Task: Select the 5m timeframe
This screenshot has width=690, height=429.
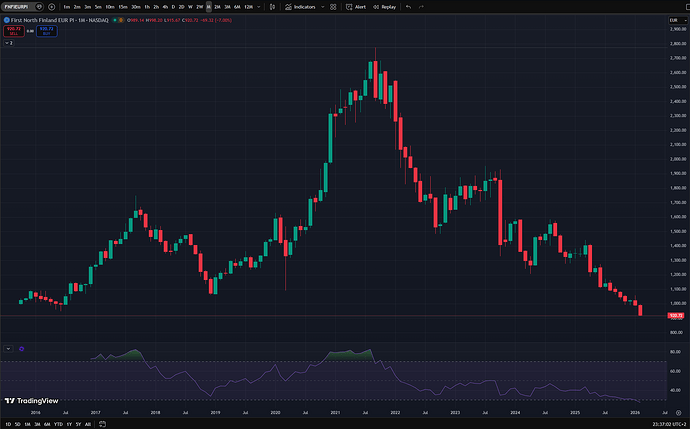Action: coord(98,7)
